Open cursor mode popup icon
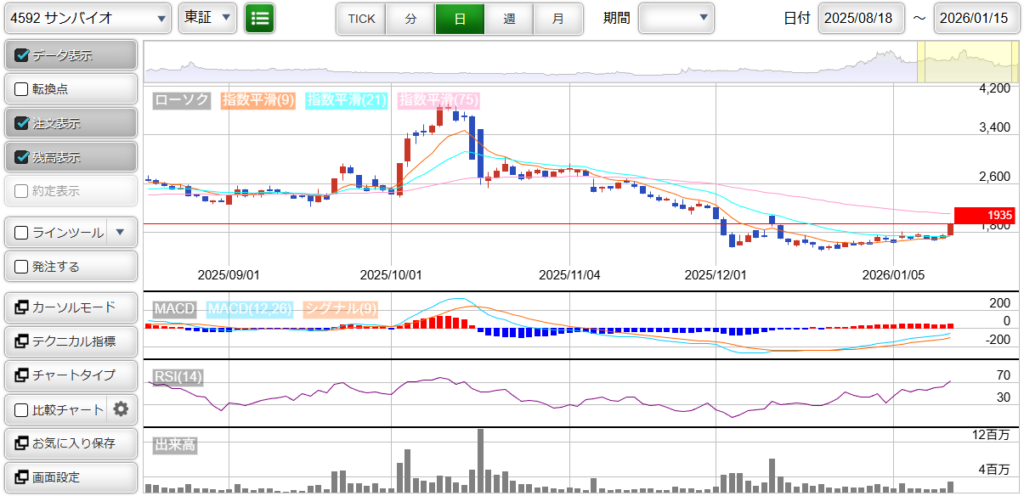 tap(23, 307)
